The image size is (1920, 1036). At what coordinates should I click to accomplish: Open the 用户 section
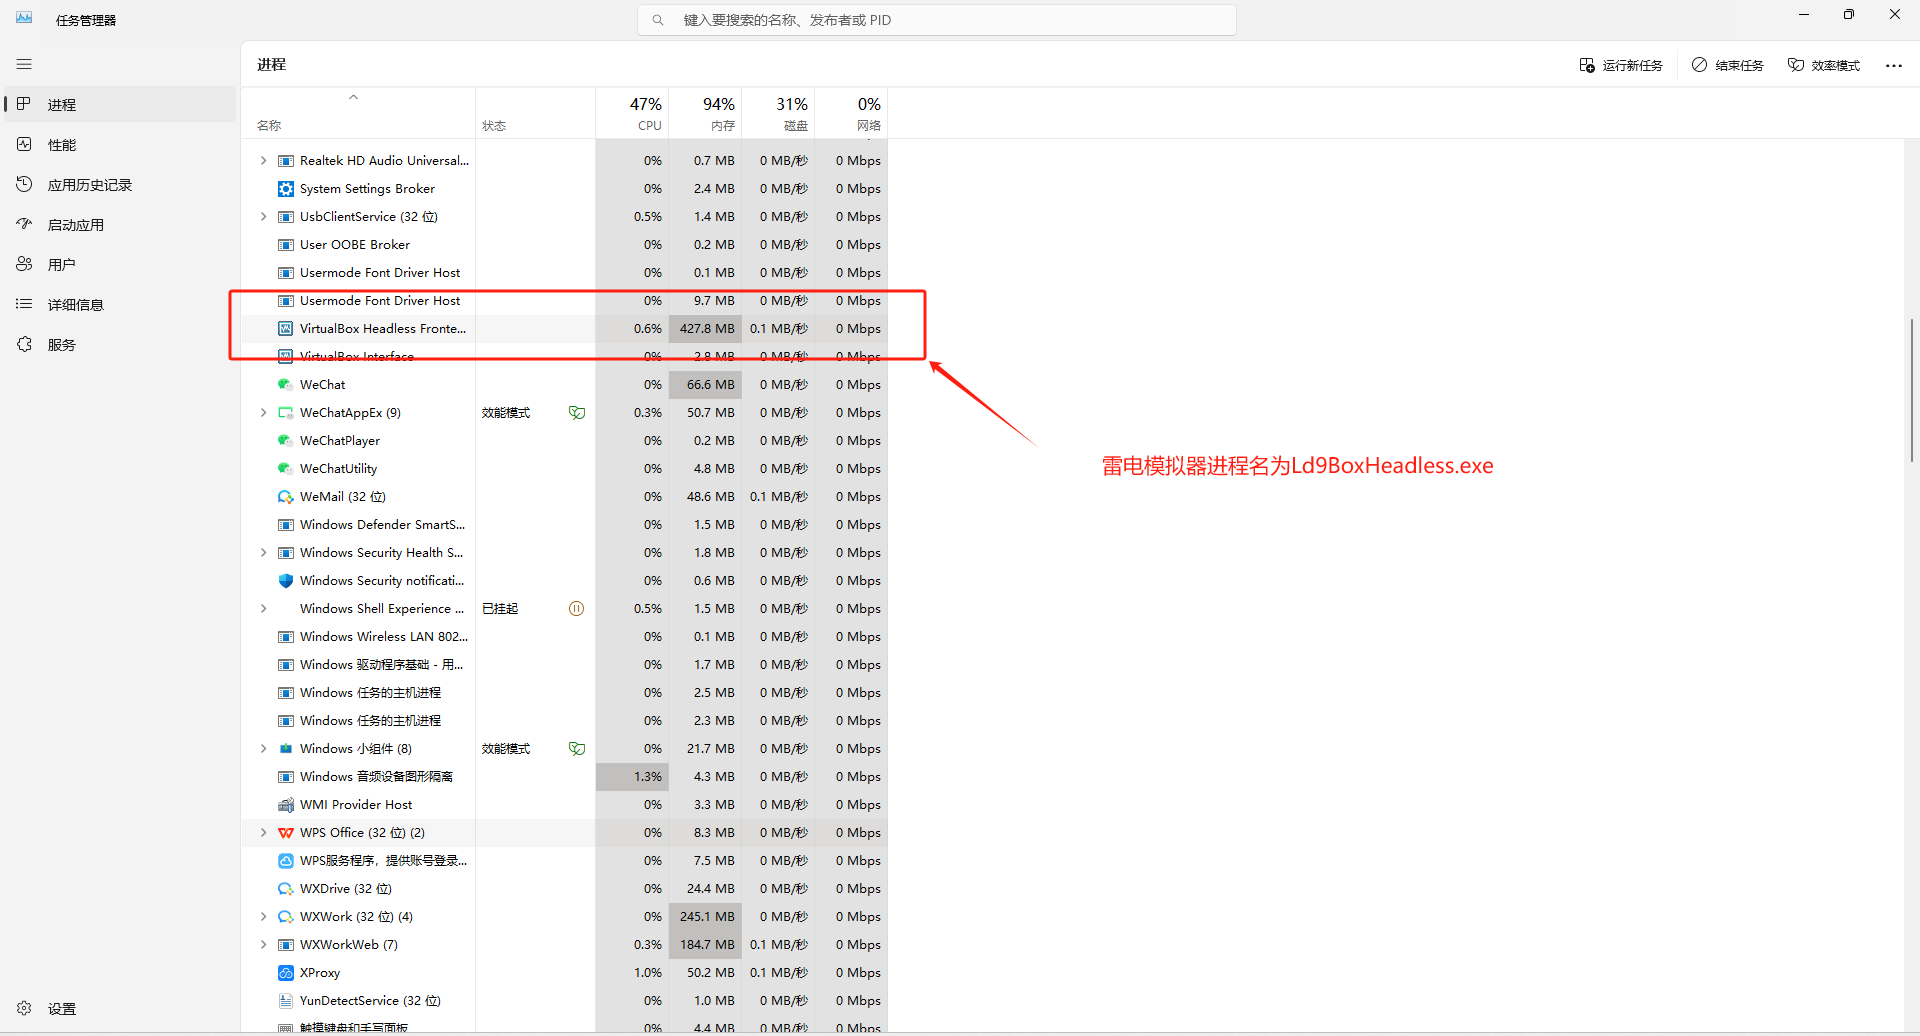[x=120, y=265]
